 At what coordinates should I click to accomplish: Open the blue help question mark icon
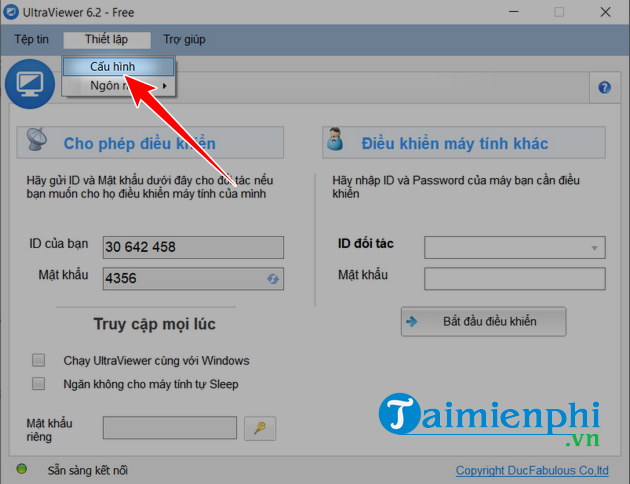coord(604,88)
